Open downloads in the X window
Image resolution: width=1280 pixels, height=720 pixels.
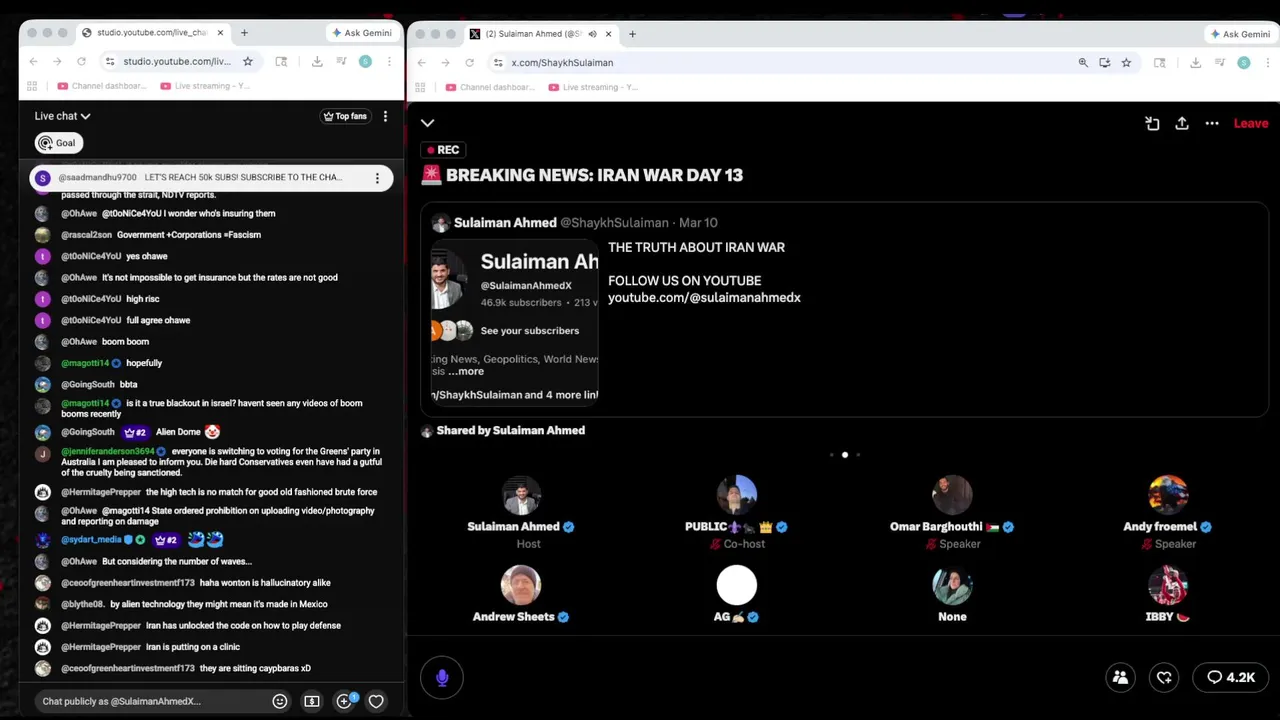1195,62
